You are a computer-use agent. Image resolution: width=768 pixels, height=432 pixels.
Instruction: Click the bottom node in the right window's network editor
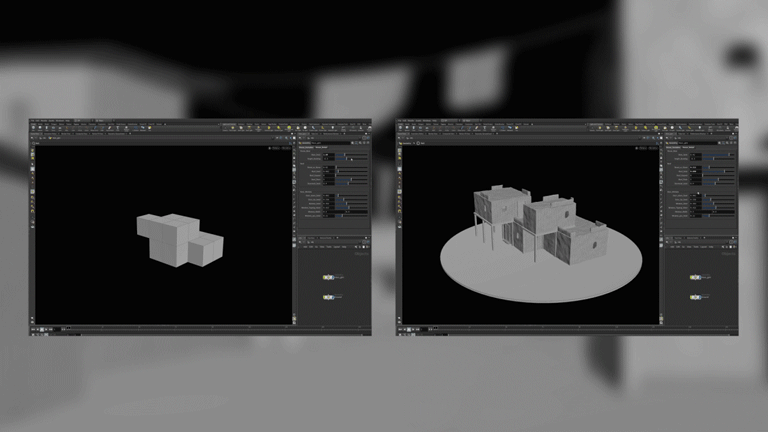[x=694, y=297]
